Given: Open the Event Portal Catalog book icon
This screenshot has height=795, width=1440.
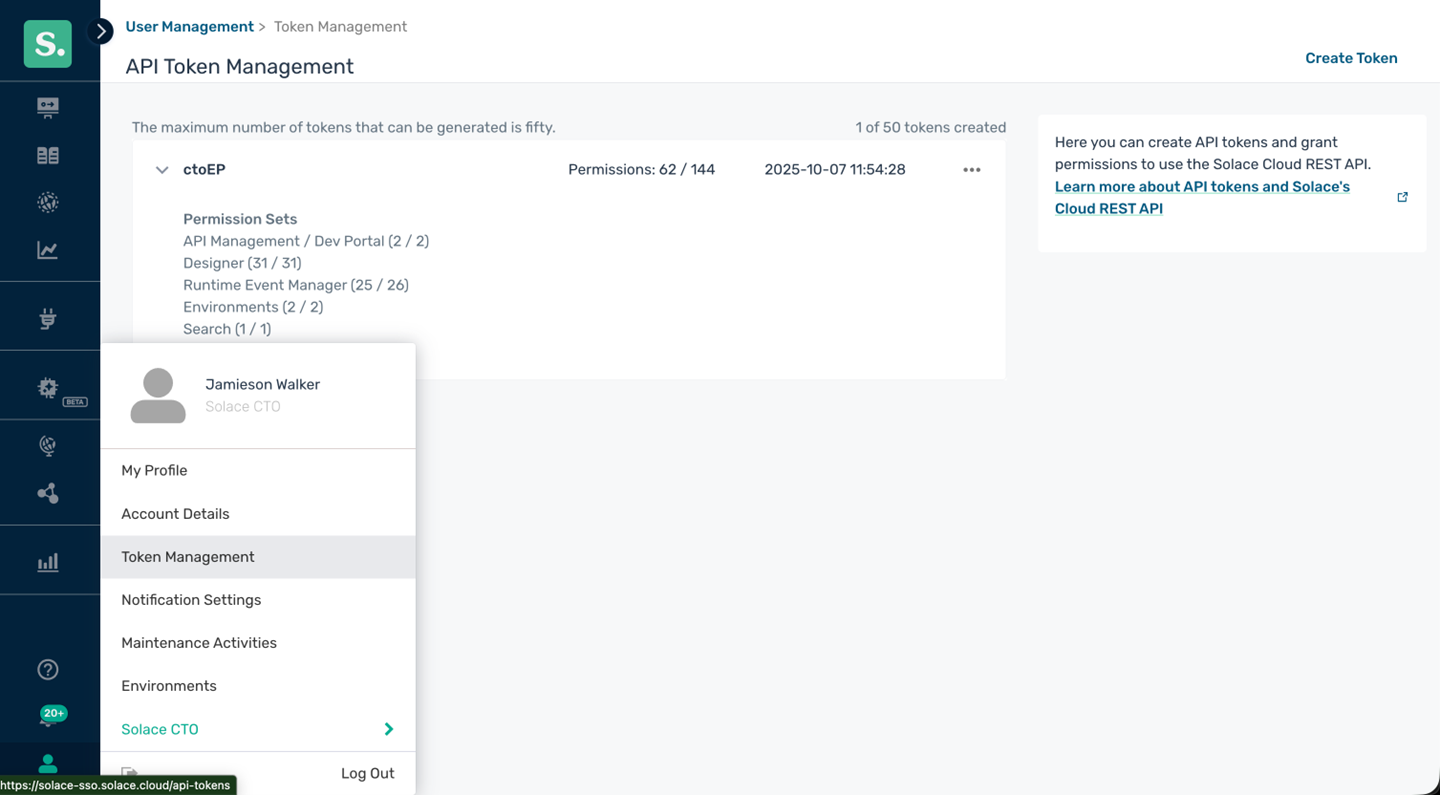Looking at the screenshot, I should point(48,155).
